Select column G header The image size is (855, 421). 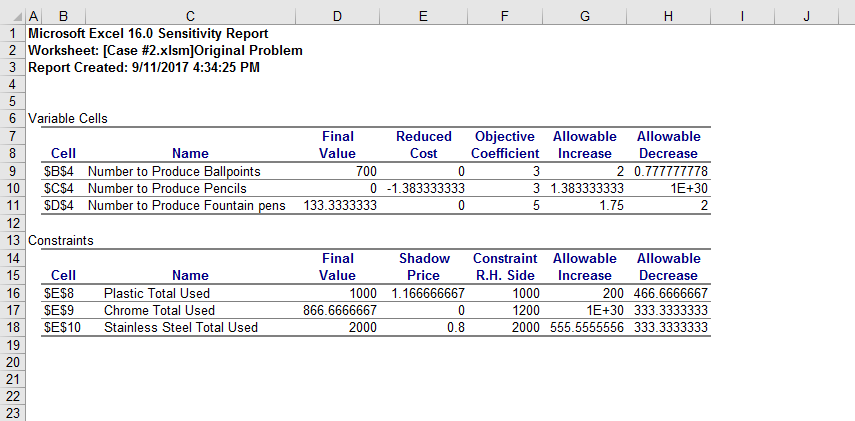click(x=585, y=17)
